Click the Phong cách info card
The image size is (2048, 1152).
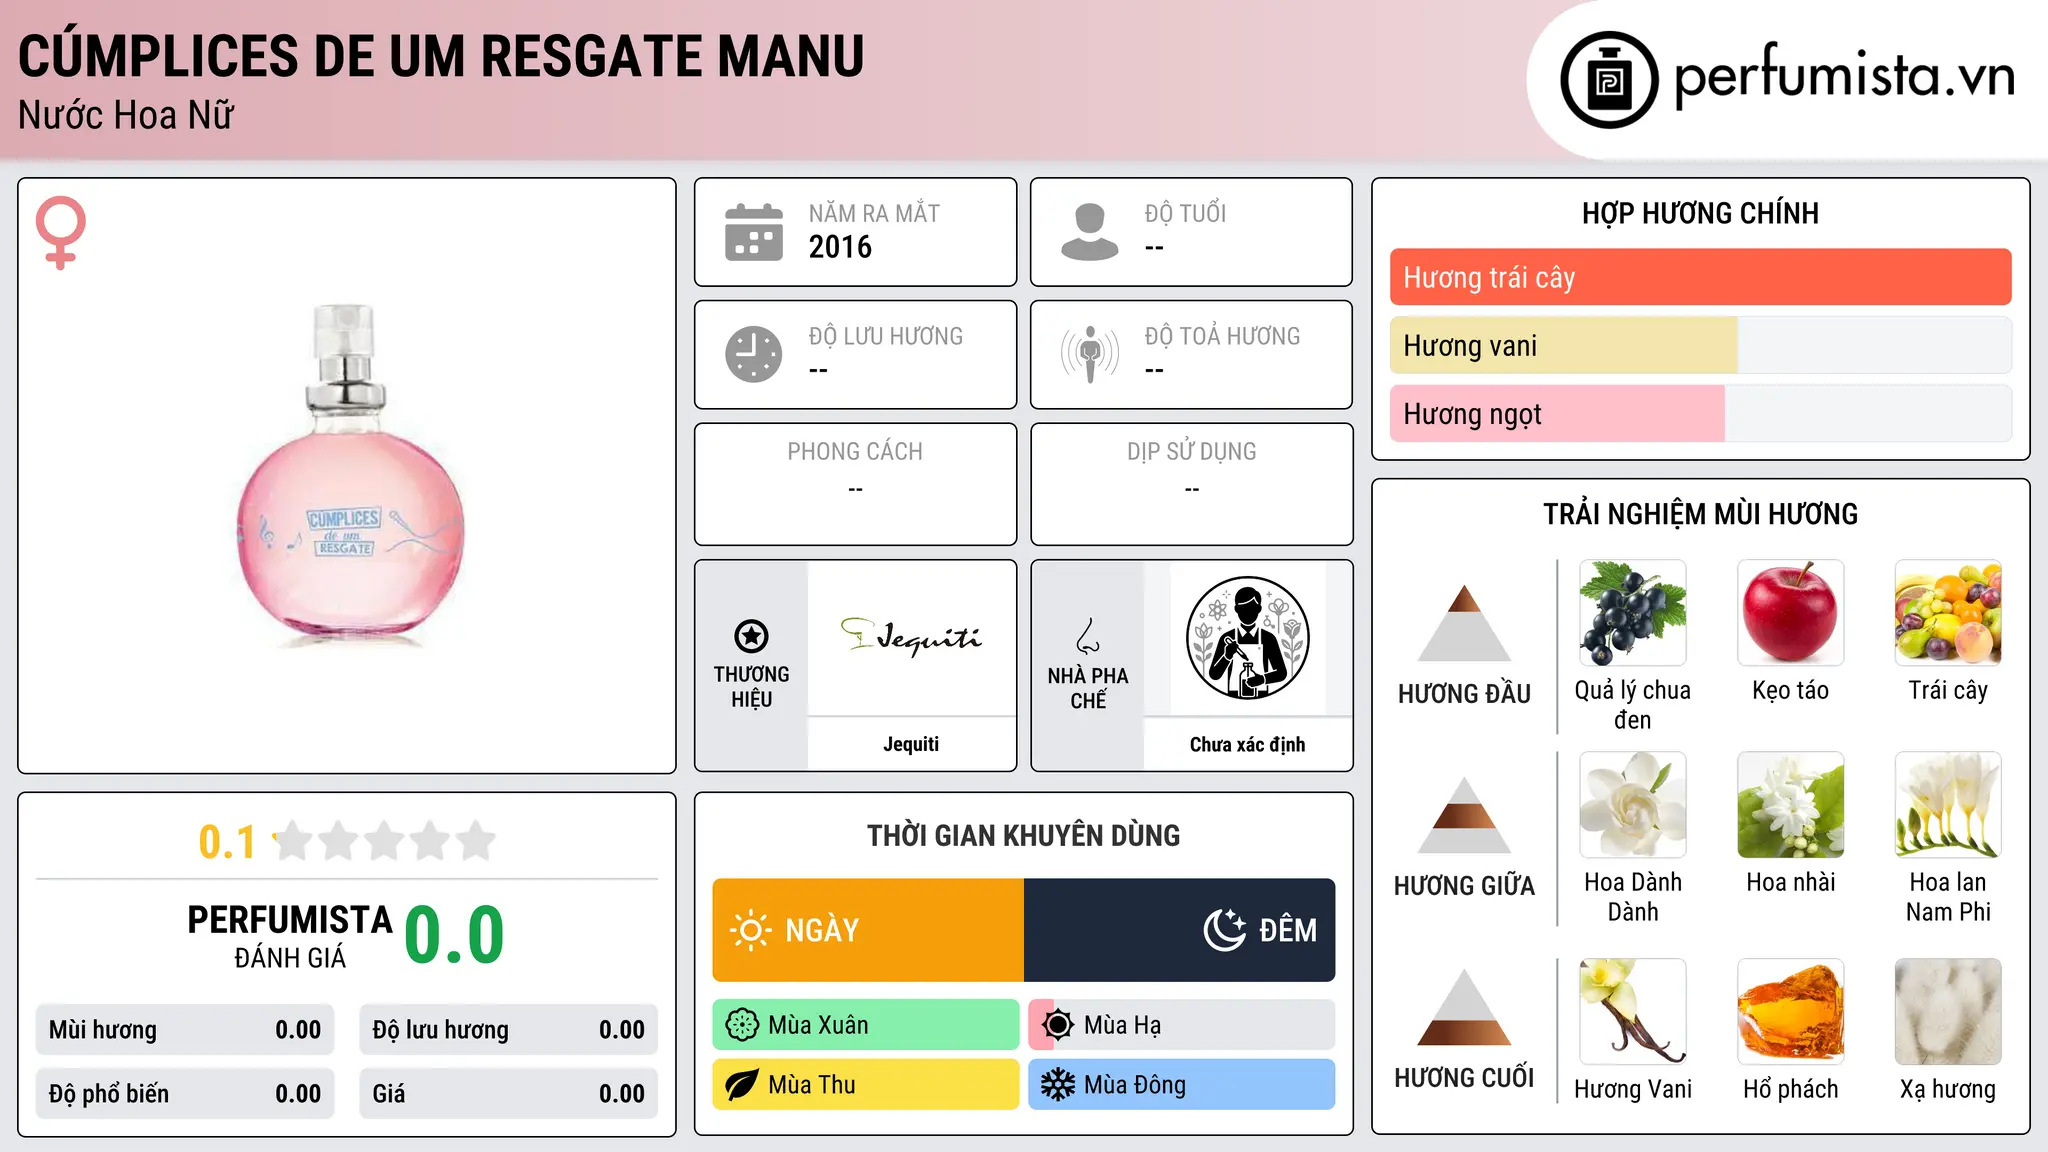(856, 484)
